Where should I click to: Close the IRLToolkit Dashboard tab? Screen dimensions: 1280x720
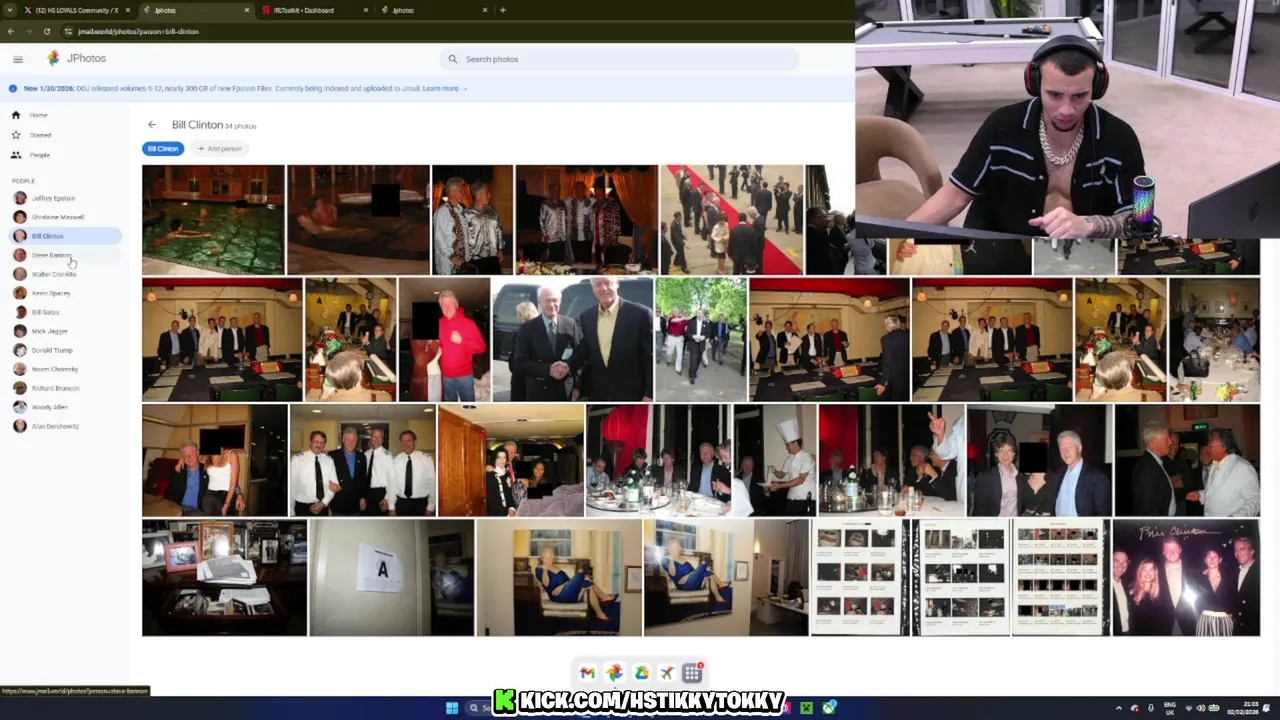[x=365, y=10]
